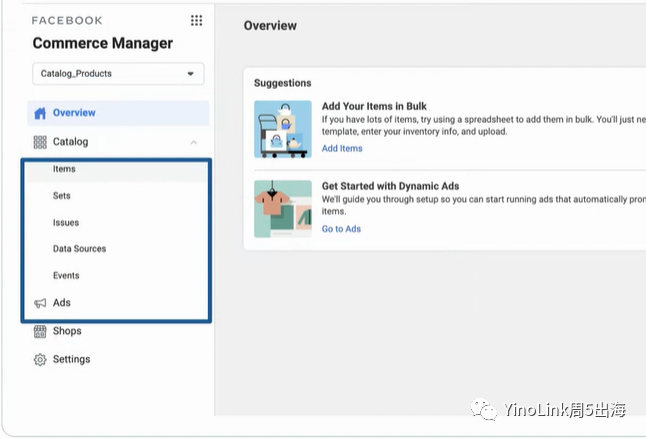Click the Add Items link
Viewport: 646px width, 439px height.
tap(342, 148)
